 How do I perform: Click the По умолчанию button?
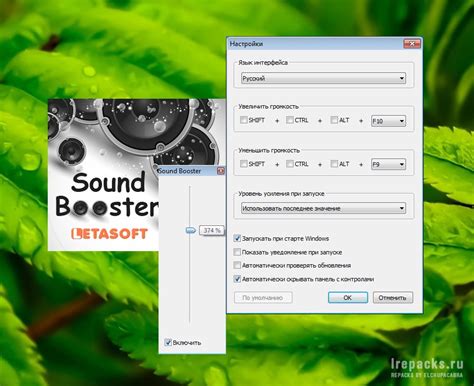tap(263, 298)
